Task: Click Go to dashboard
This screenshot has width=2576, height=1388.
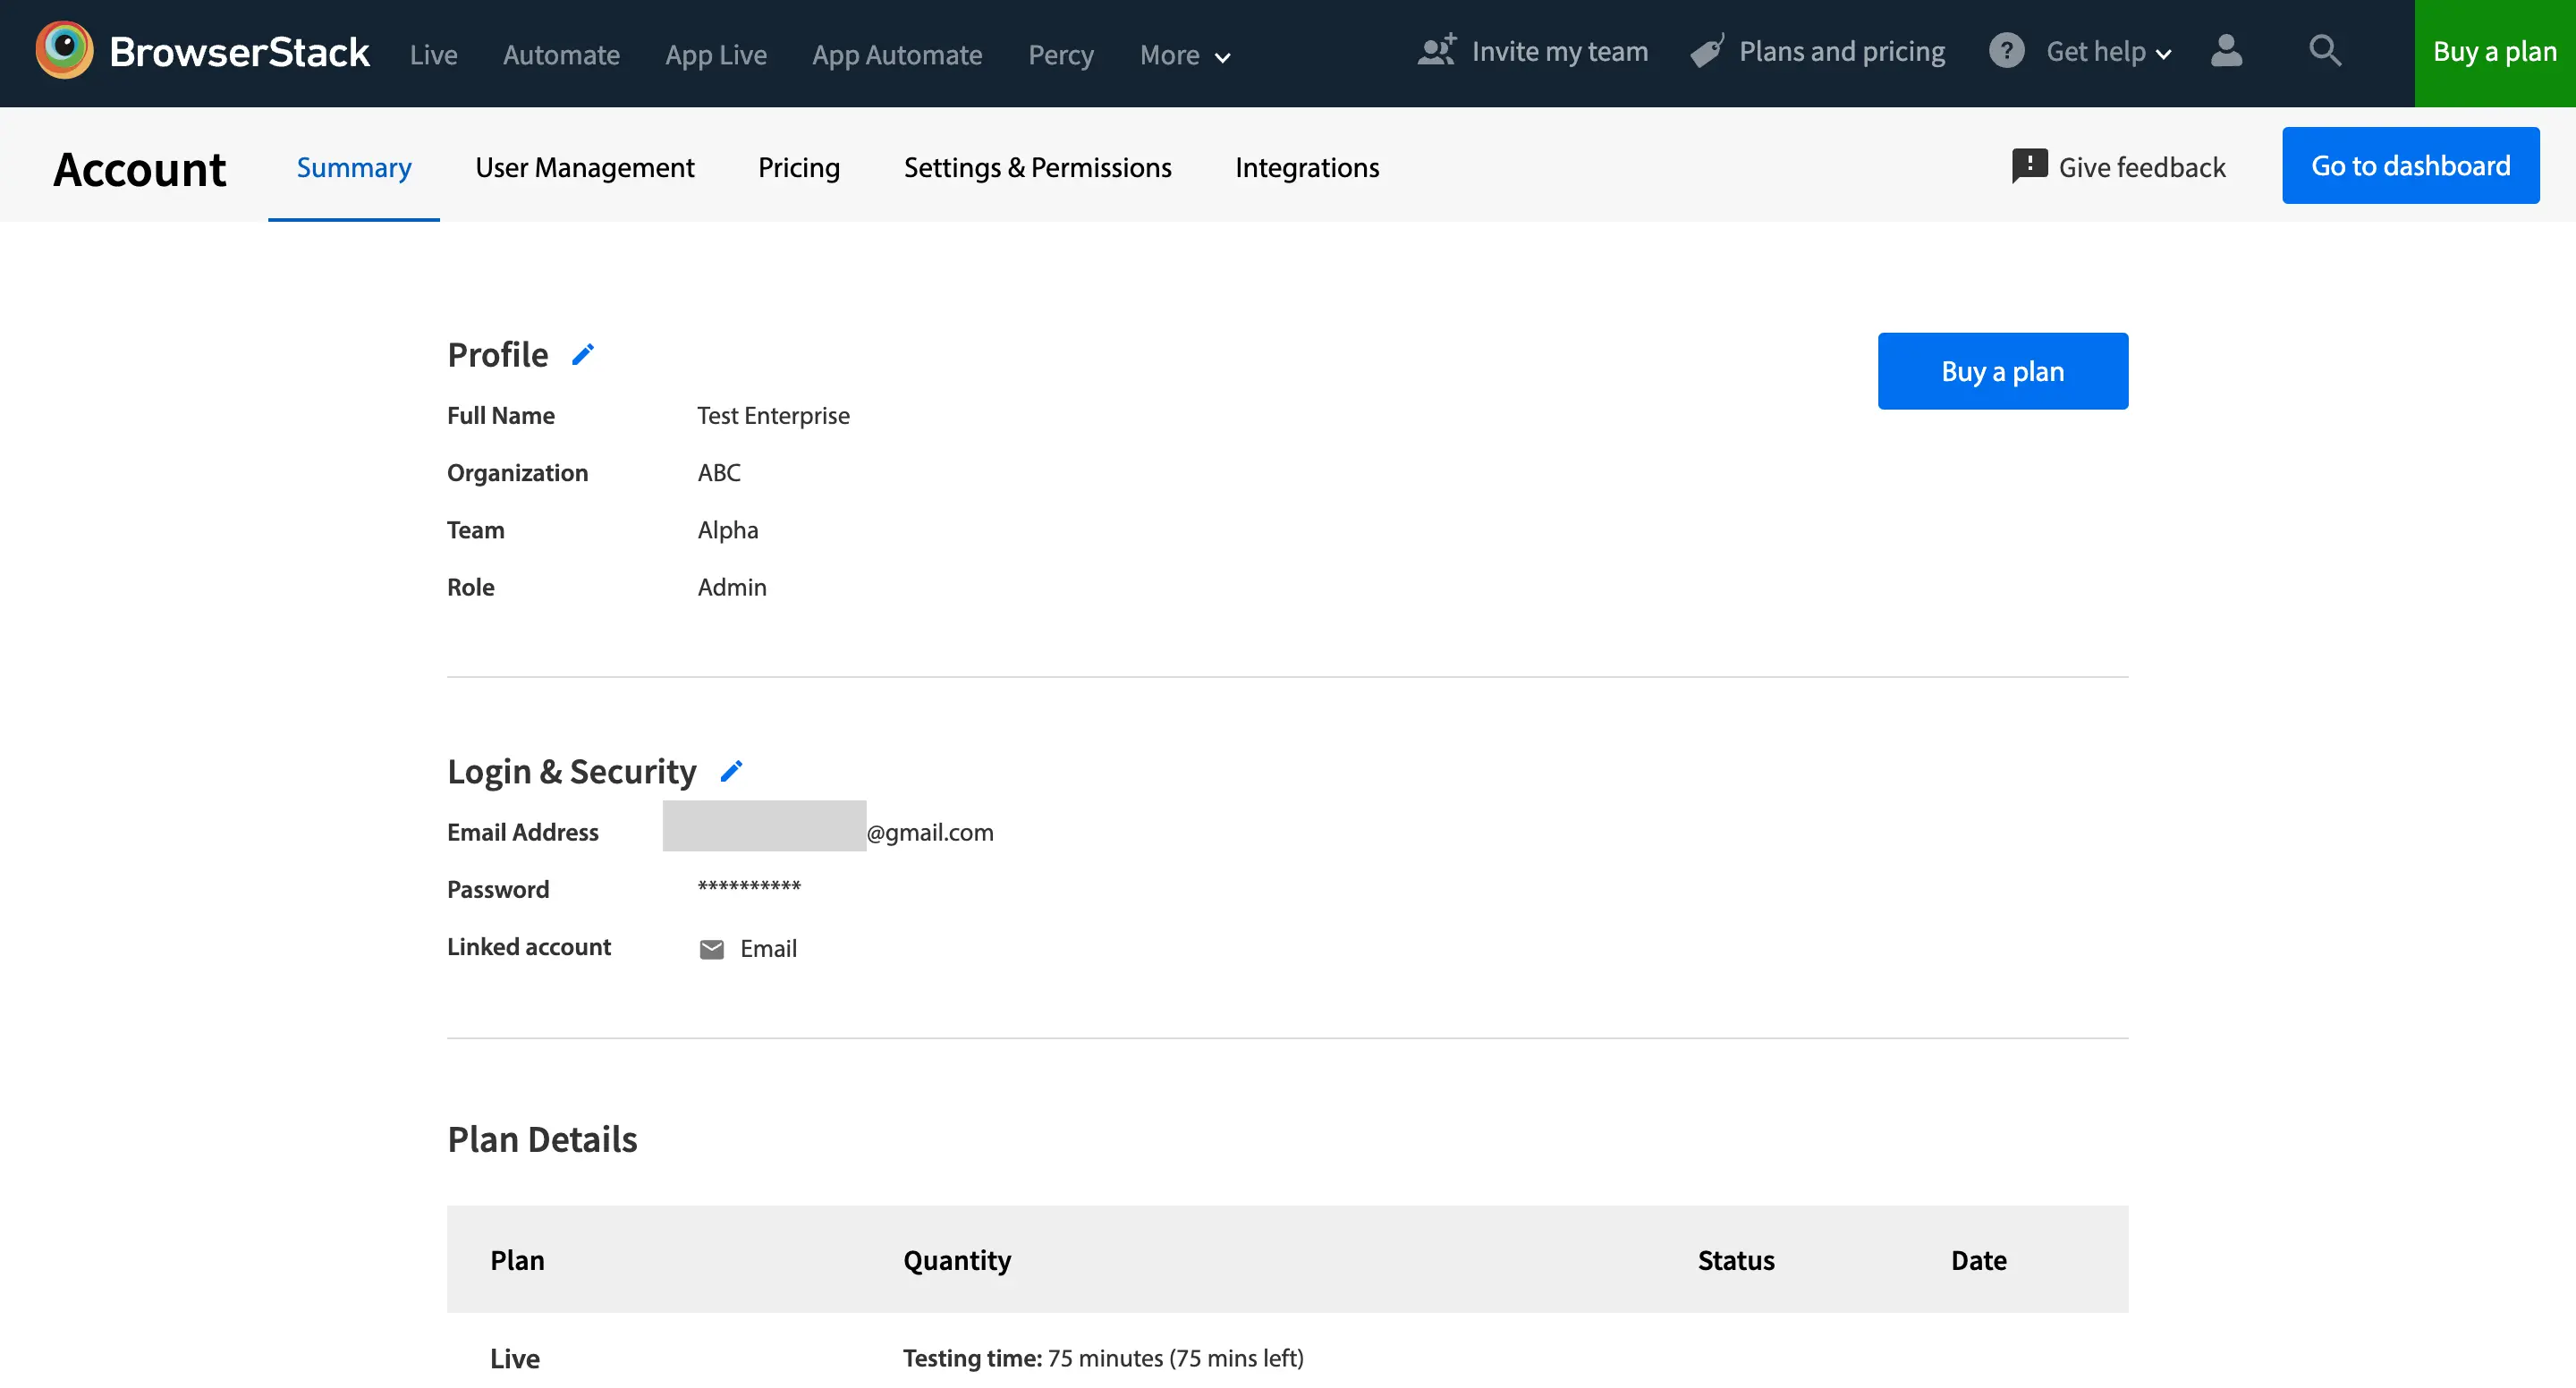Action: point(2411,165)
